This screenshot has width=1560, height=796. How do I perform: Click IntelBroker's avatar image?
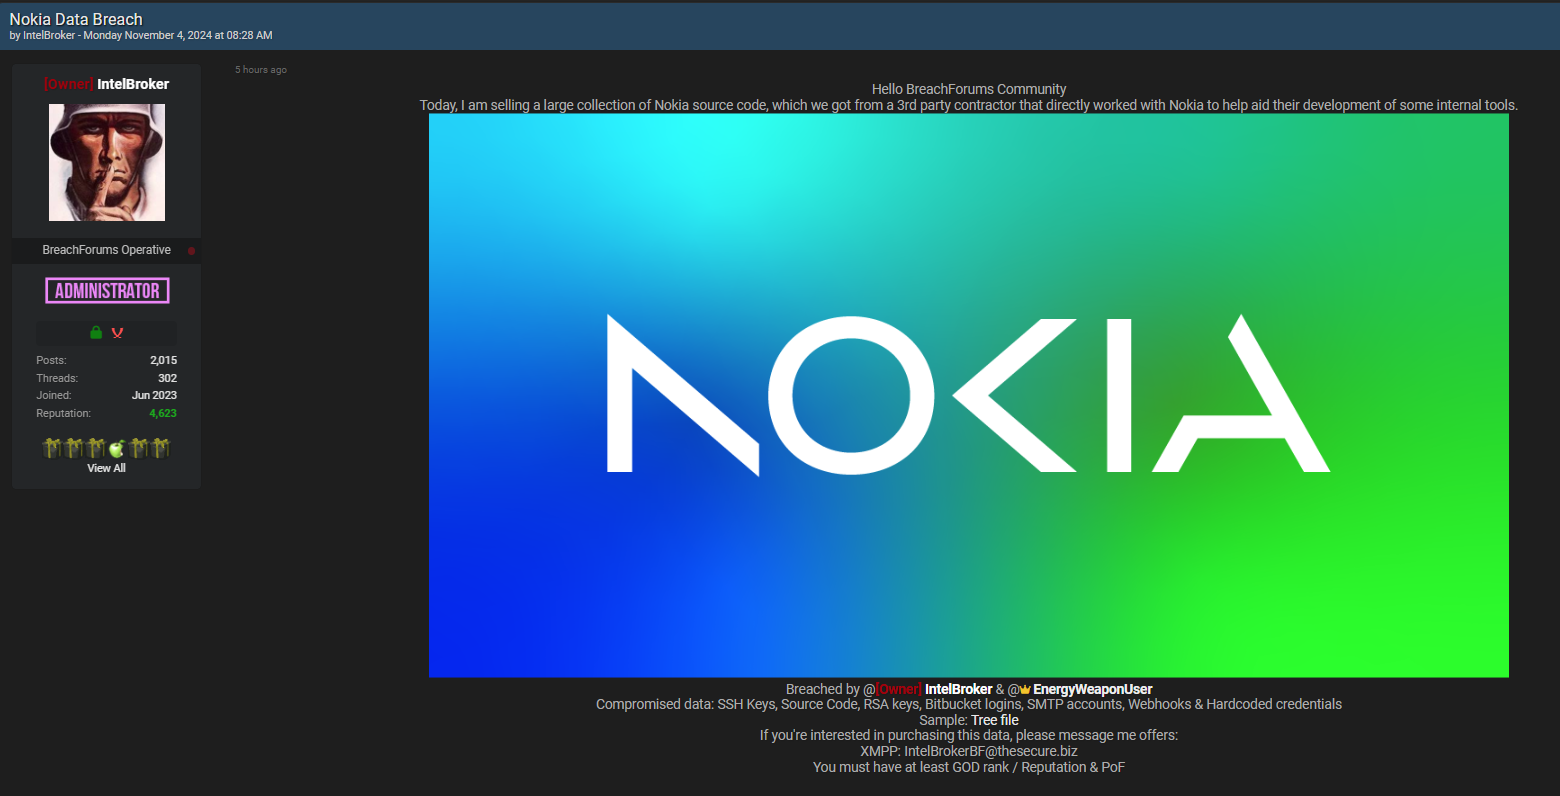click(x=107, y=162)
